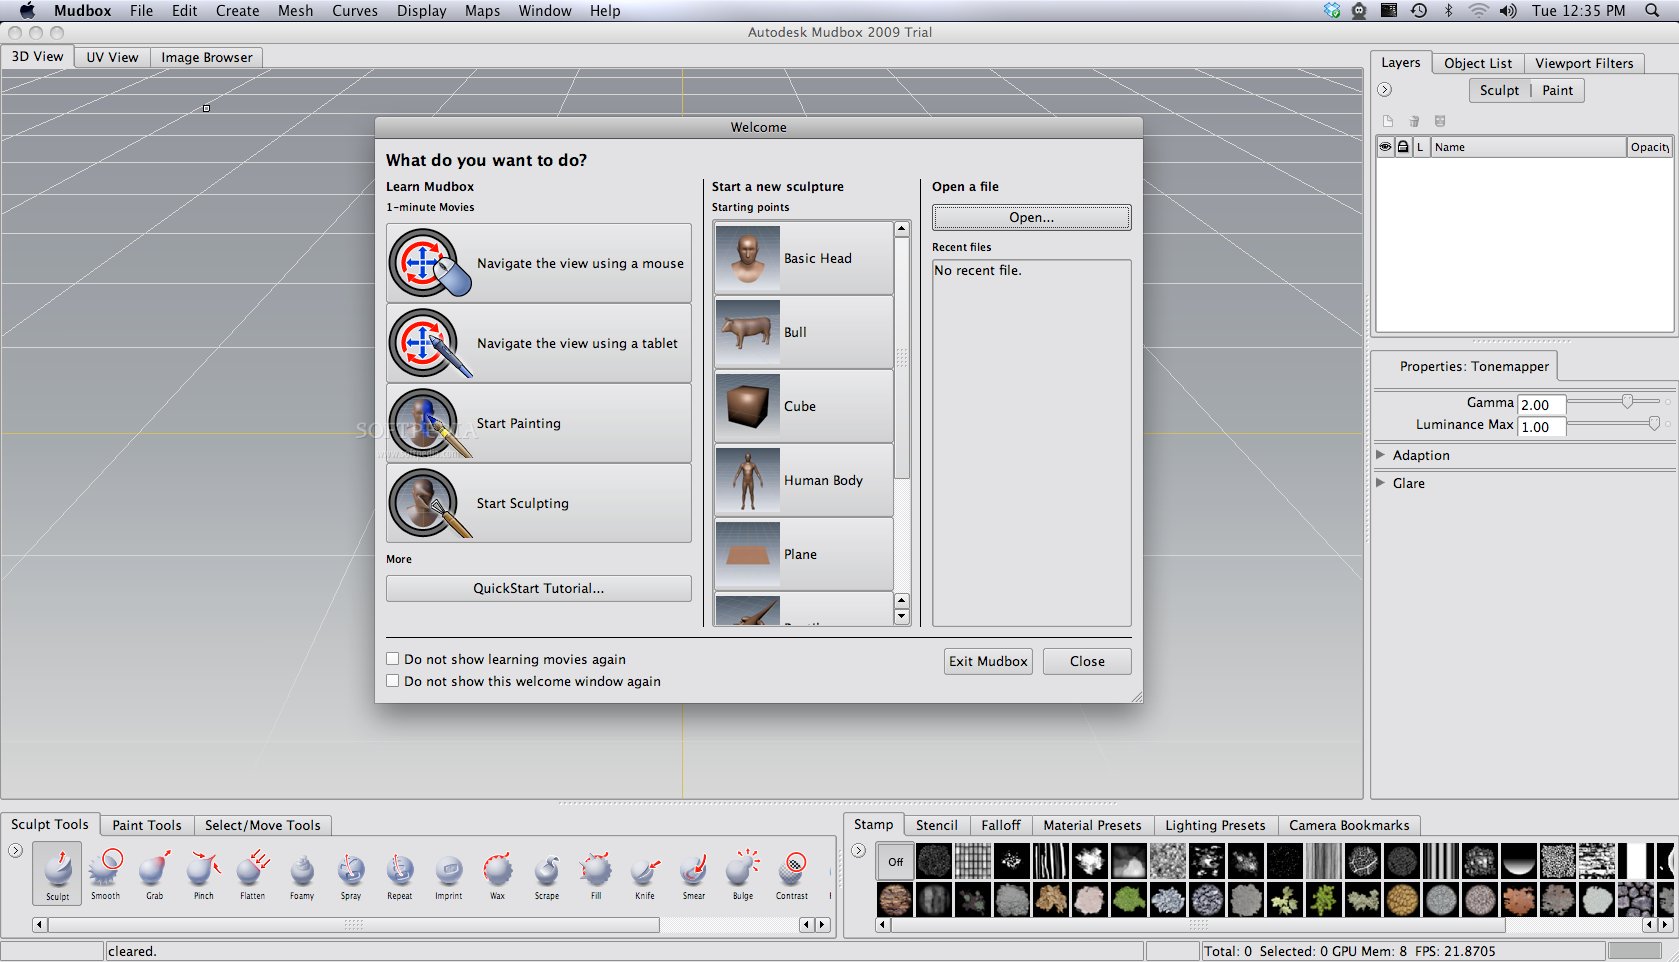This screenshot has width=1679, height=962.
Task: Turn stamp Off in Stamp tray
Action: [895, 861]
